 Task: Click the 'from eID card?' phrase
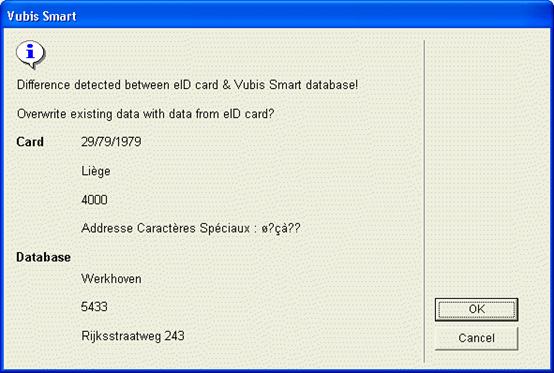(240, 114)
